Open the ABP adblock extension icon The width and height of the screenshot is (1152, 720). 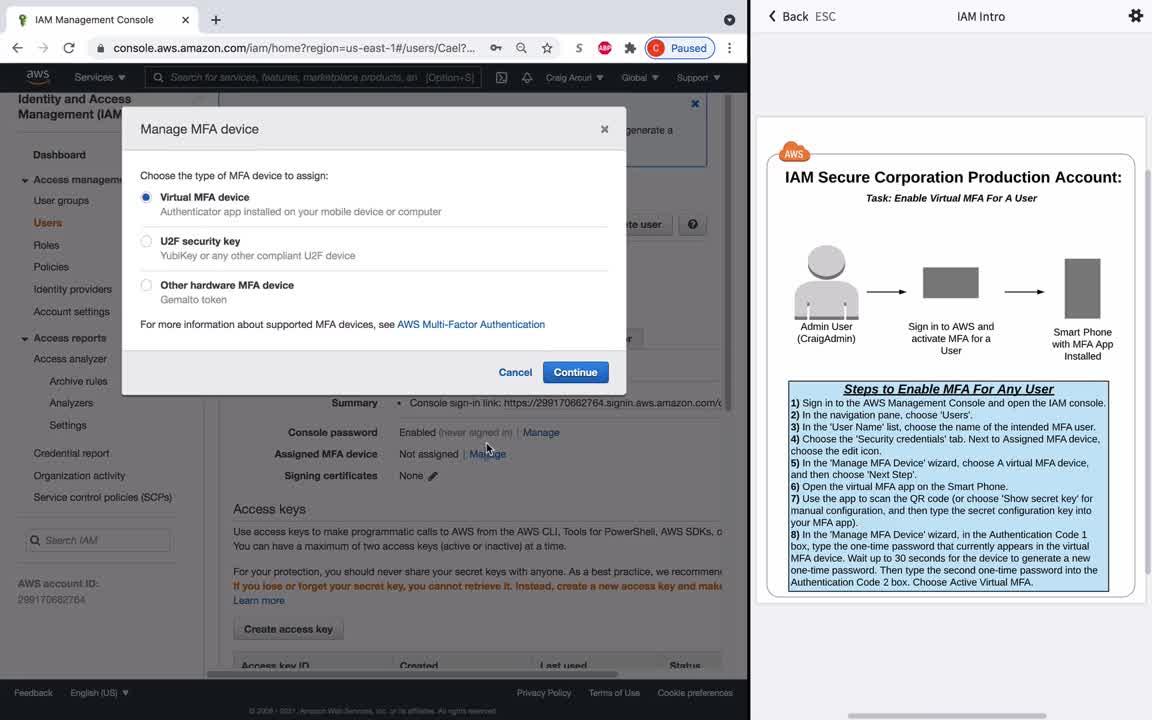605,48
